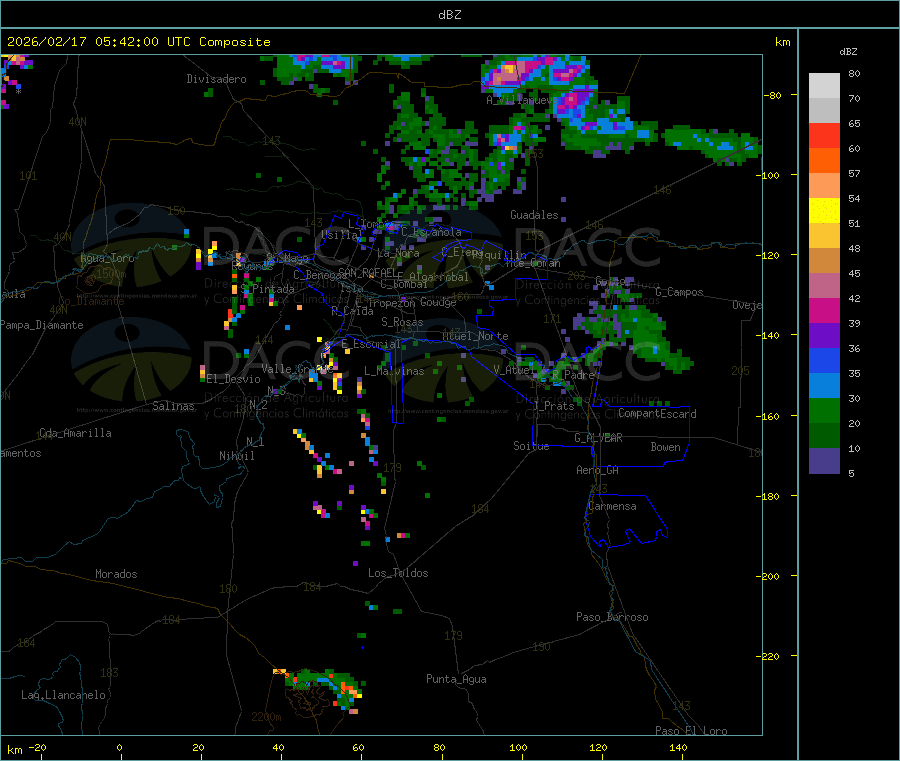Select the 5 dBZ slate-blue swatch
This screenshot has width=900, height=761.
(x=824, y=461)
